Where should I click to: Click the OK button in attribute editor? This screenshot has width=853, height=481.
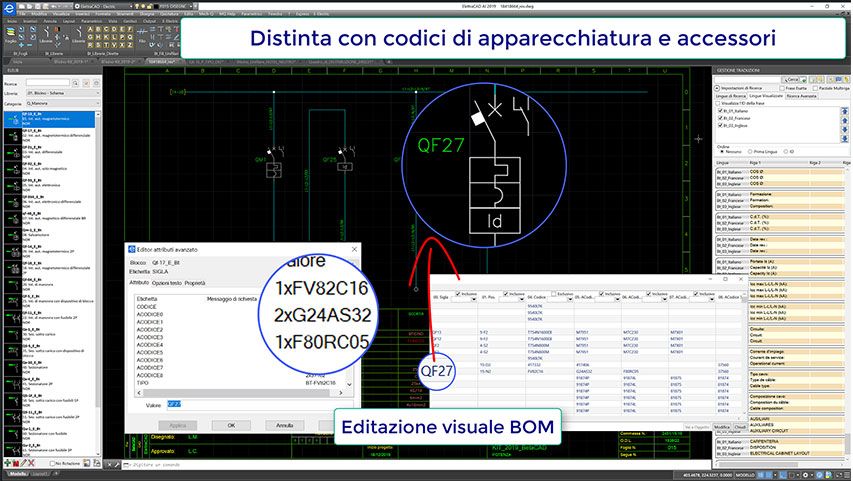[231, 425]
